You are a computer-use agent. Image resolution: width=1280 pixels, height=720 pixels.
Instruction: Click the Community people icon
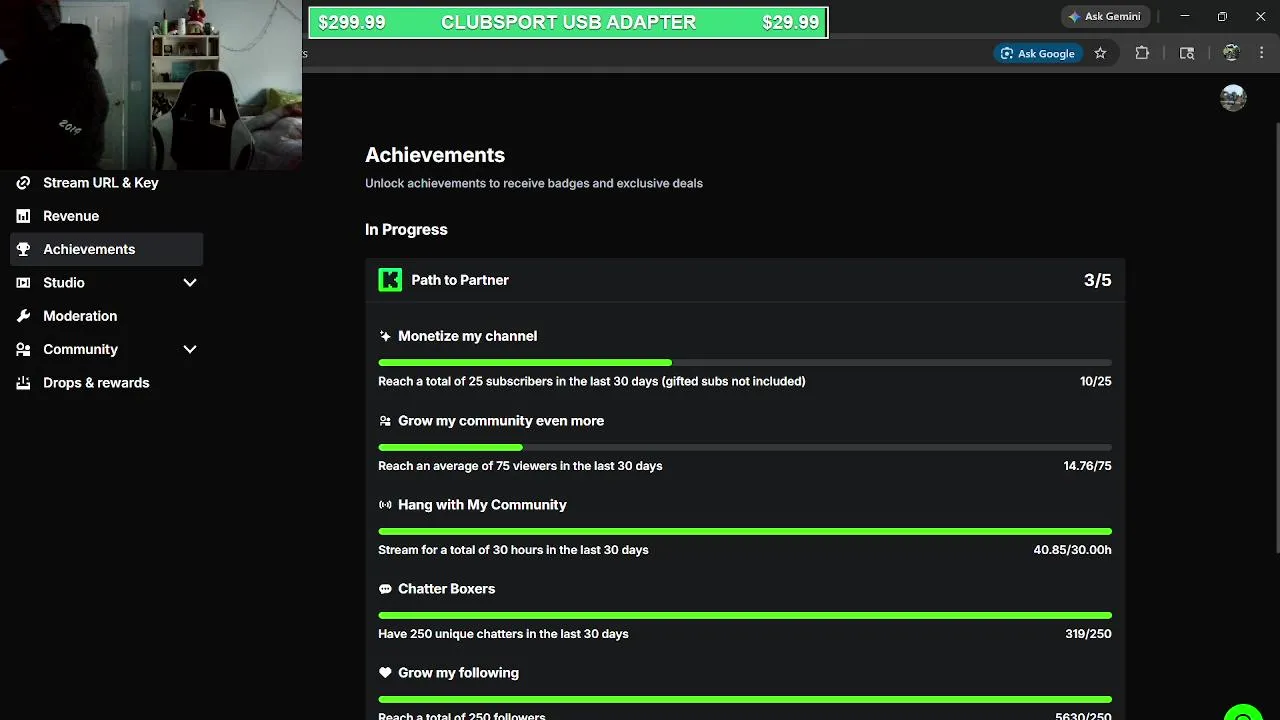pyautogui.click(x=23, y=349)
